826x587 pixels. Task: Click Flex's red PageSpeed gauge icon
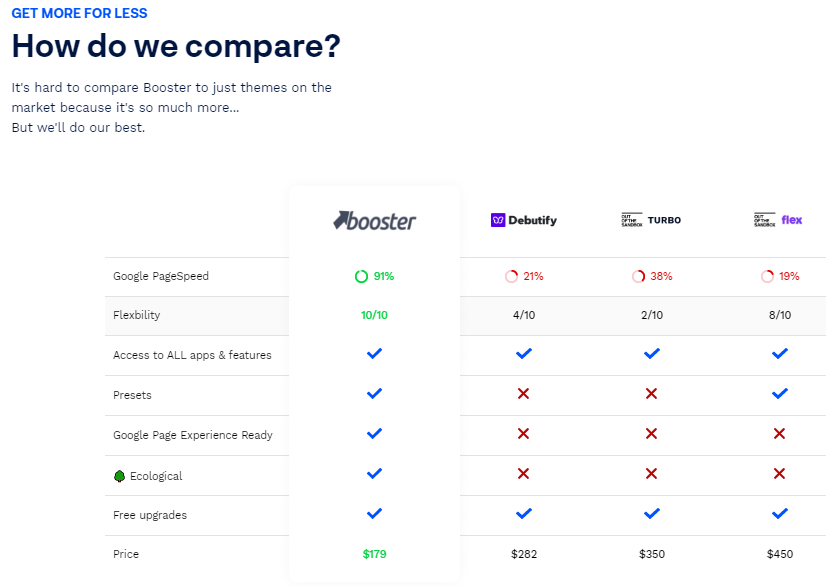pyautogui.click(x=767, y=276)
